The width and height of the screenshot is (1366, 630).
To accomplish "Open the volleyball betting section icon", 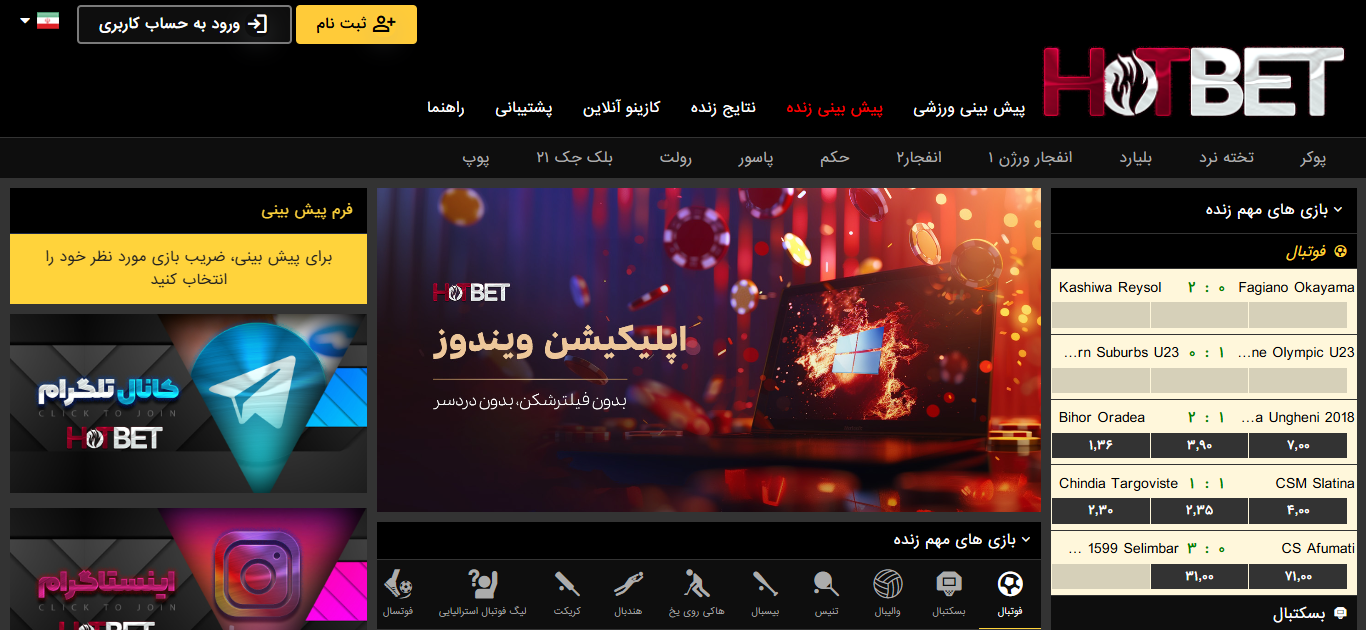I will [x=887, y=583].
